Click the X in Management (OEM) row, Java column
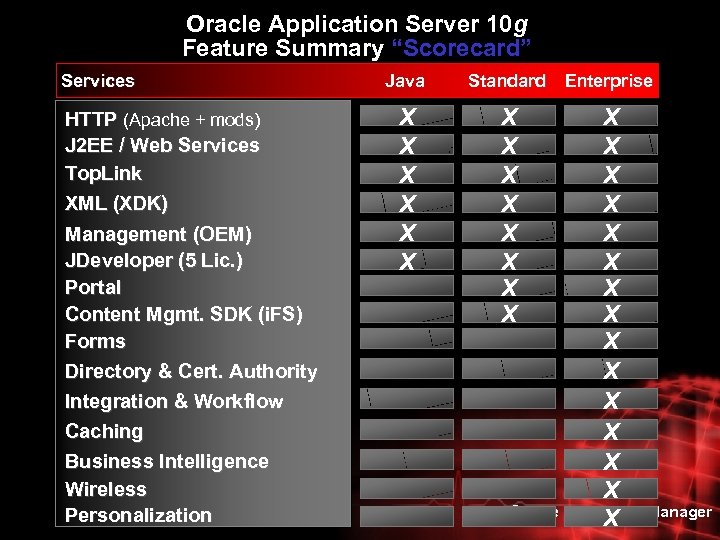Image resolution: width=720 pixels, height=540 pixels. [407, 232]
